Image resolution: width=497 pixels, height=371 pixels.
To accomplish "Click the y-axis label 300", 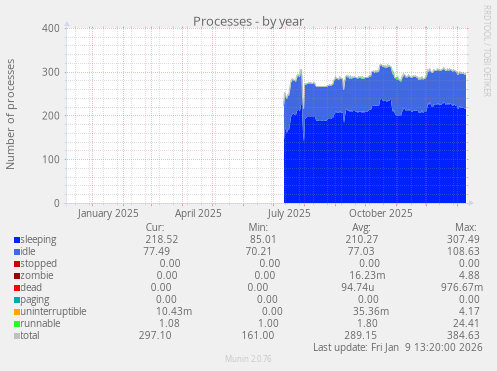I will (x=51, y=72).
